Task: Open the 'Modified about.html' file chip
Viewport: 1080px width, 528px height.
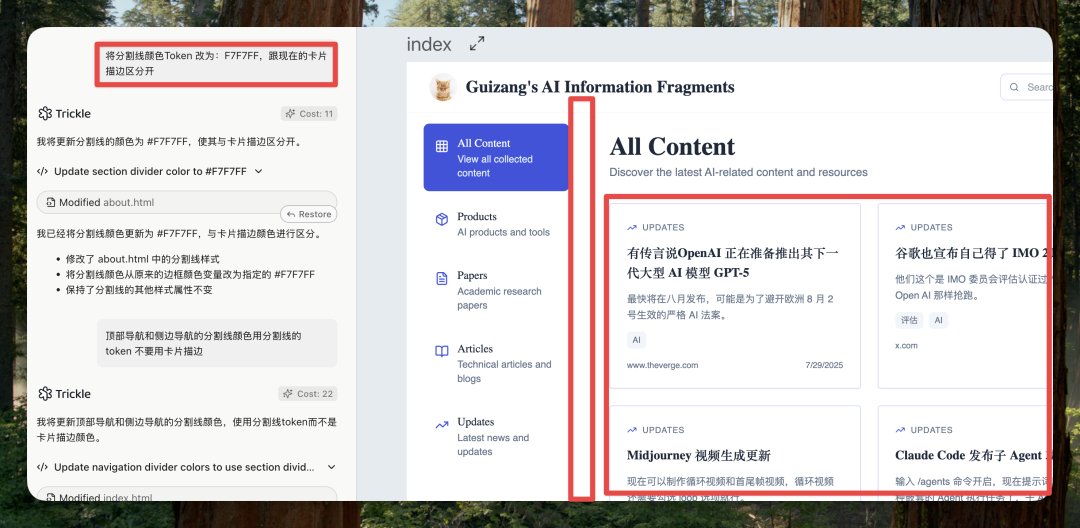Action: [x=187, y=202]
